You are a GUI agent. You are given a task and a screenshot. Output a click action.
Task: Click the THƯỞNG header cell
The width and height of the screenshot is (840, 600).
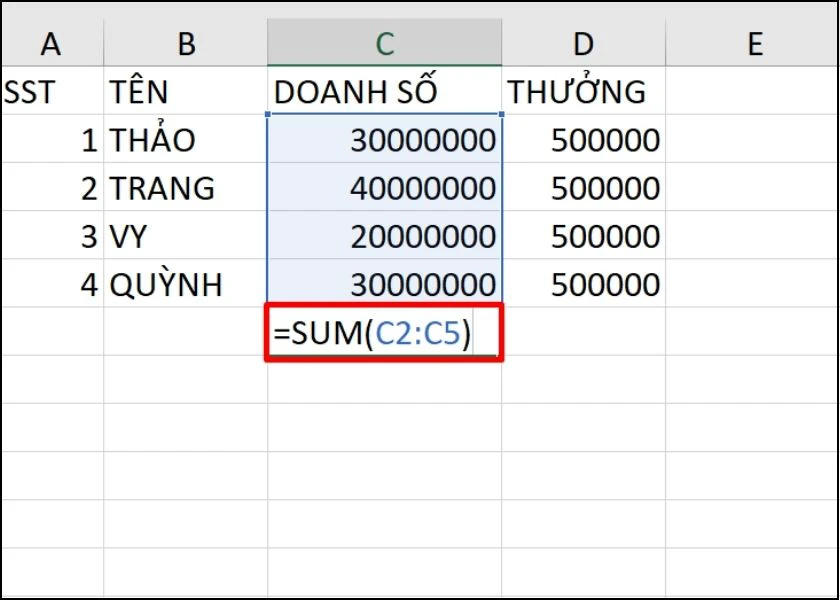(x=583, y=91)
